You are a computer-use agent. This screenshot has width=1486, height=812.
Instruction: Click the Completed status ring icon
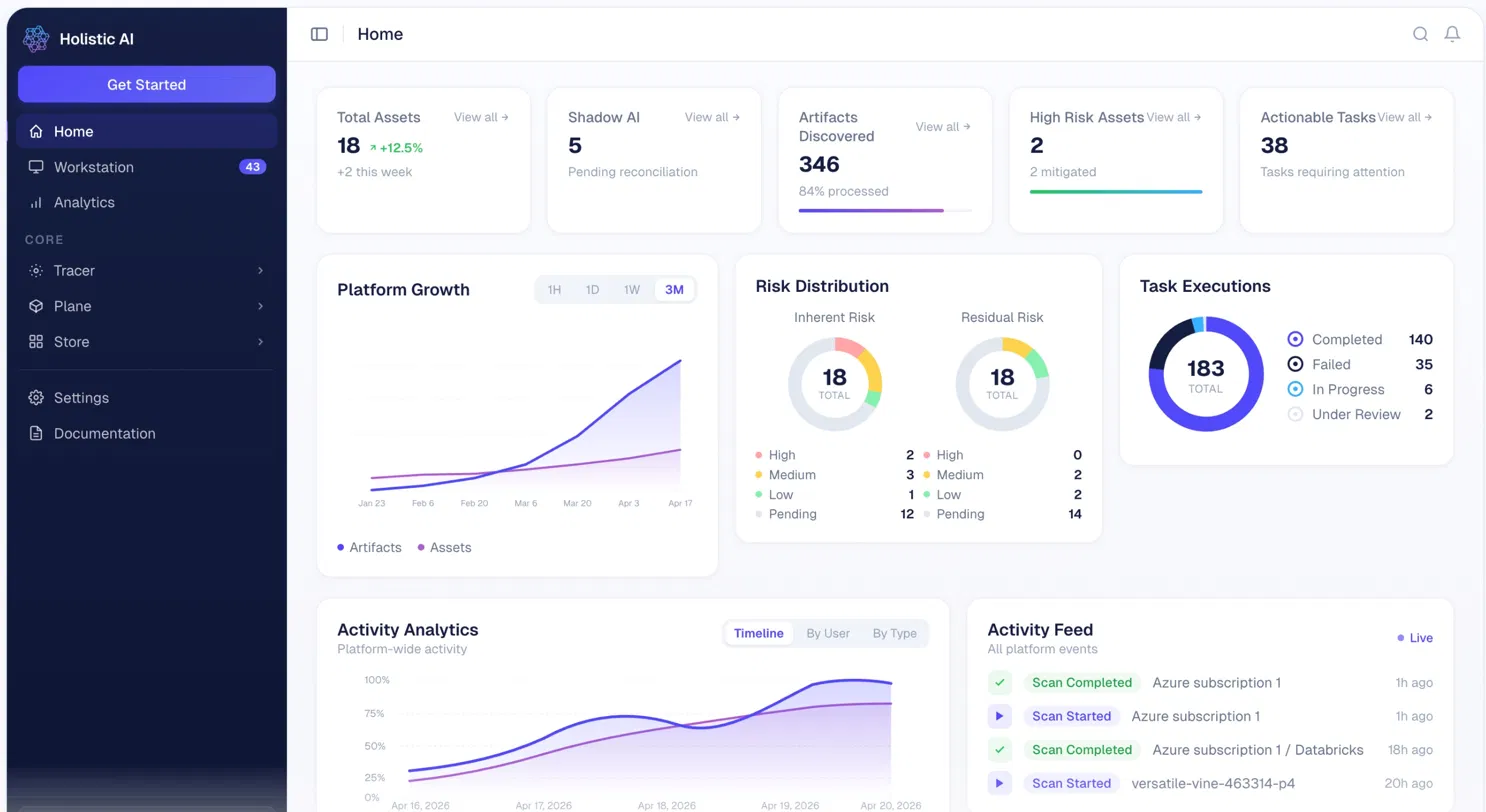click(x=1295, y=339)
